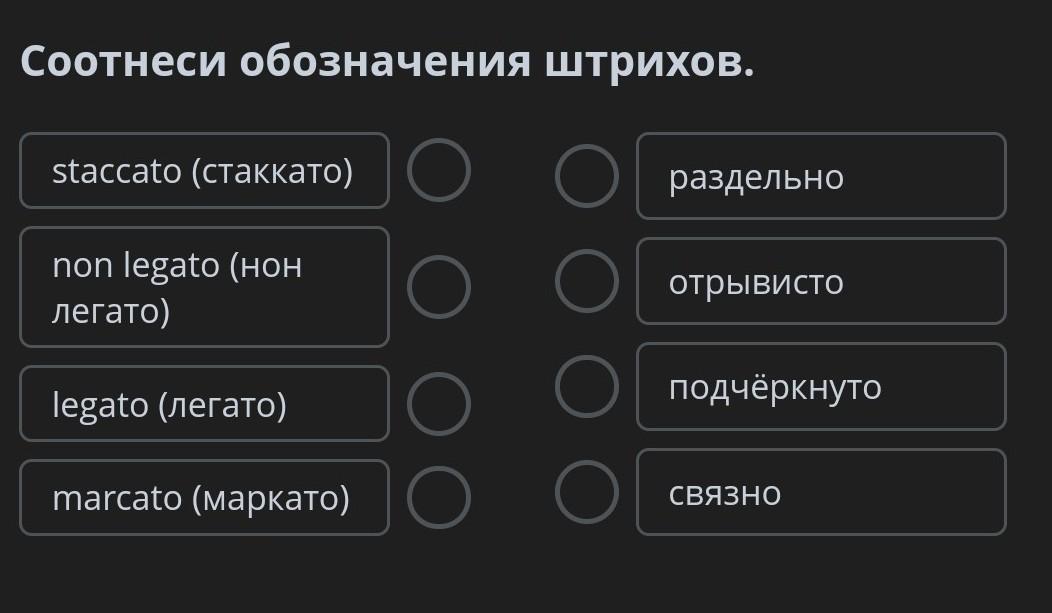Select the radio circle beside подчёркнуто
The width and height of the screenshot is (1052, 613).
[x=586, y=386]
